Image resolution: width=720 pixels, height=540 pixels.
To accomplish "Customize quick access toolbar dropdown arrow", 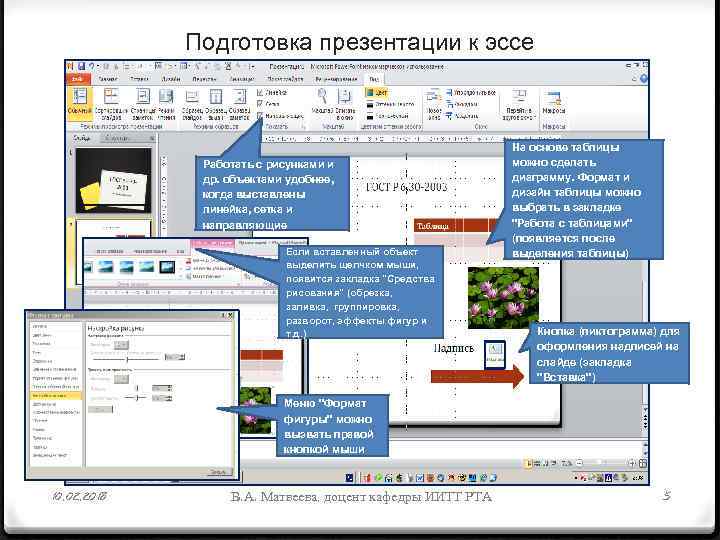I will 253,67.
